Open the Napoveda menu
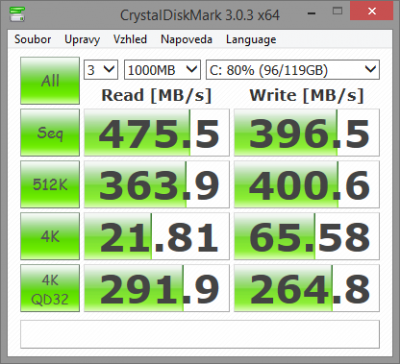Image resolution: width=400 pixels, height=364 pixels. tap(186, 39)
